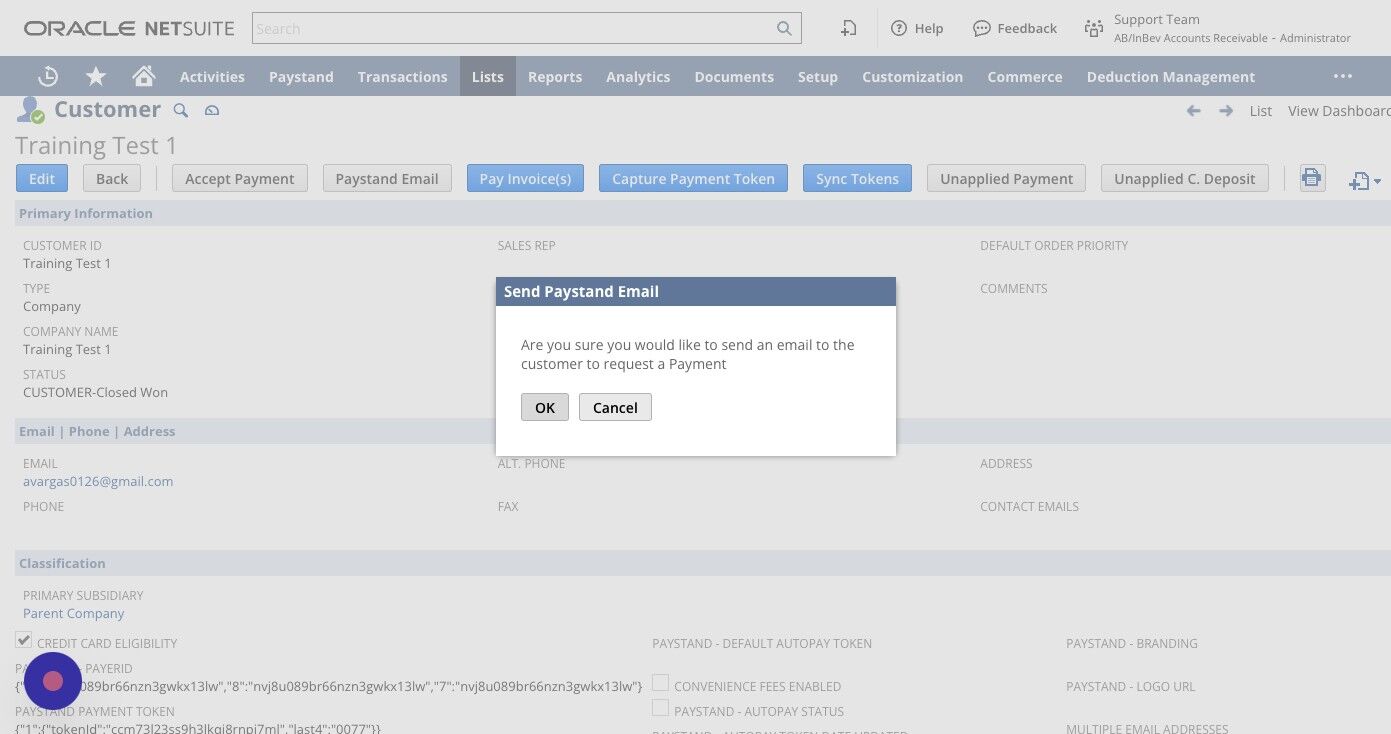Confirm sending email with OK button
Screen dimensions: 1391x734
pos(544,407)
